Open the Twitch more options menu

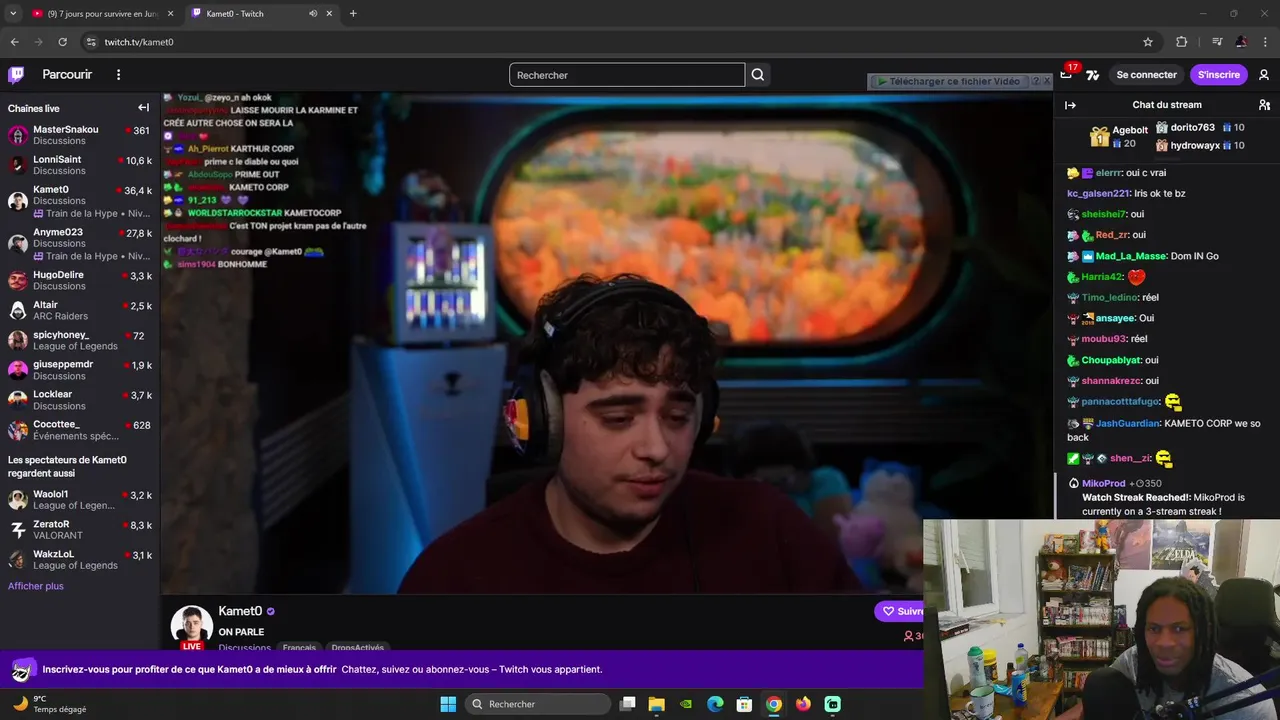pos(118,75)
